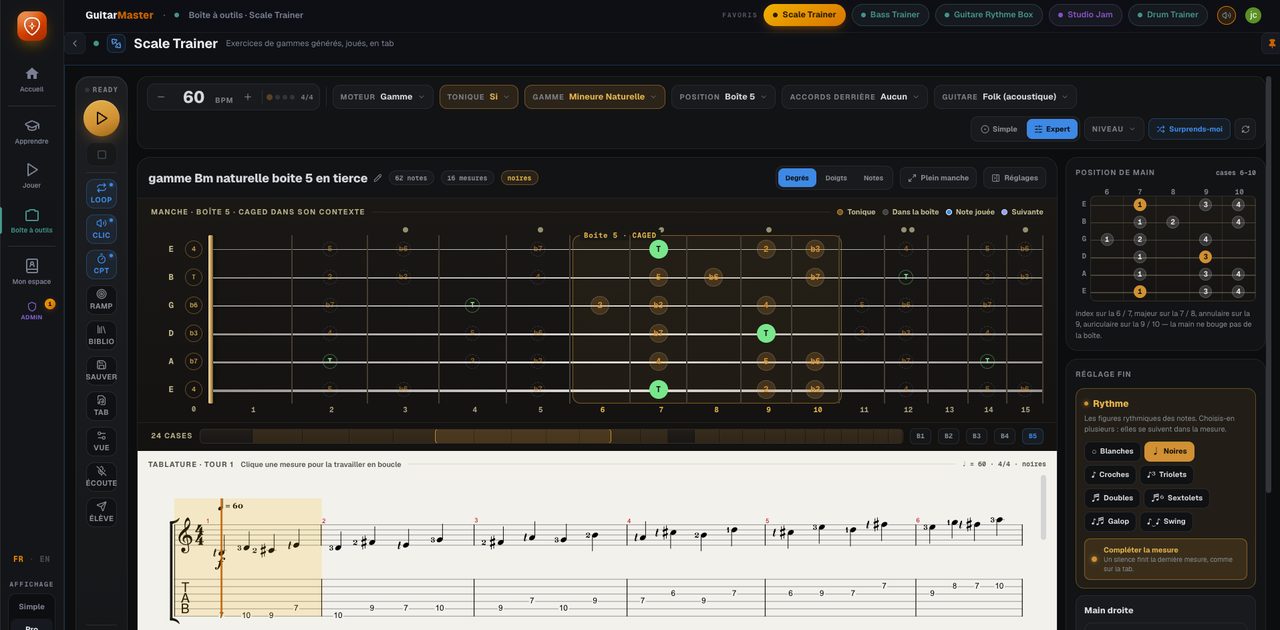Switch to Bass Trainer favorite

[890, 15]
